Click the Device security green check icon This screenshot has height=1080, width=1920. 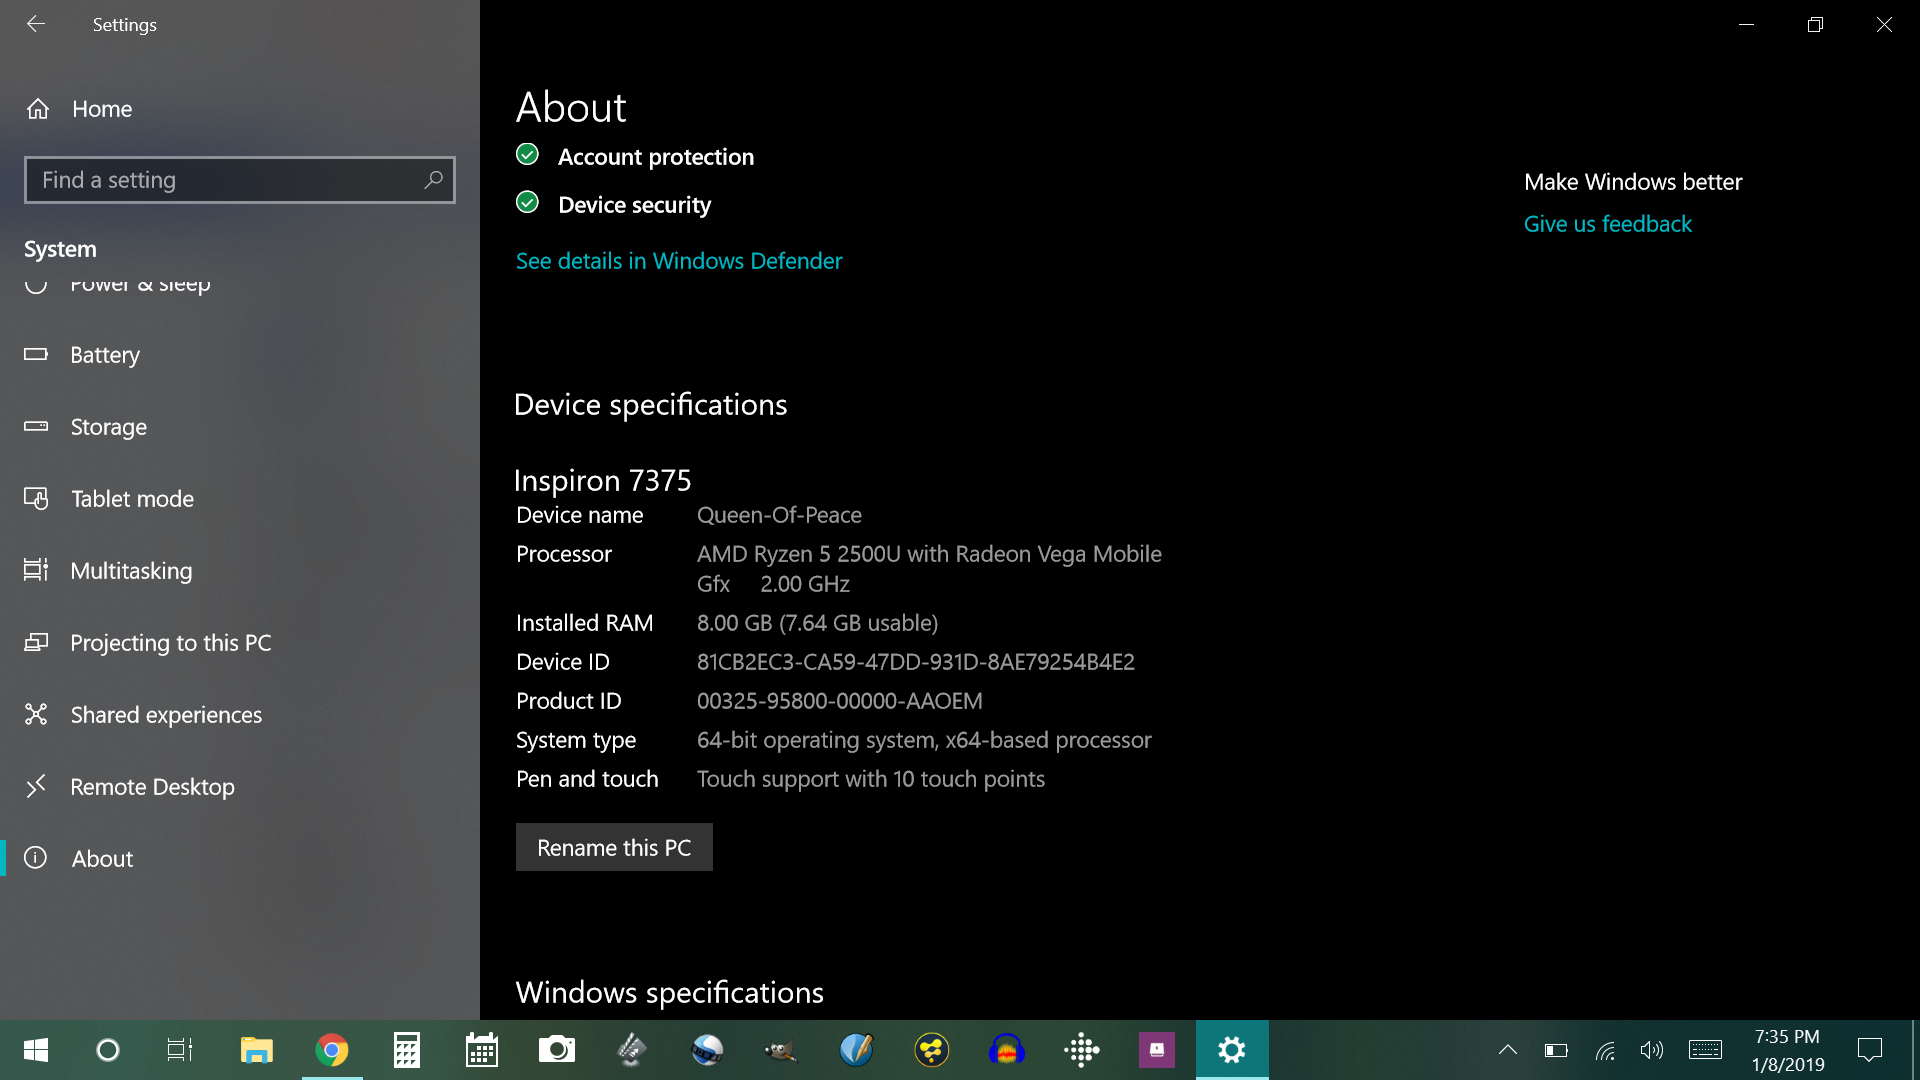click(x=527, y=202)
